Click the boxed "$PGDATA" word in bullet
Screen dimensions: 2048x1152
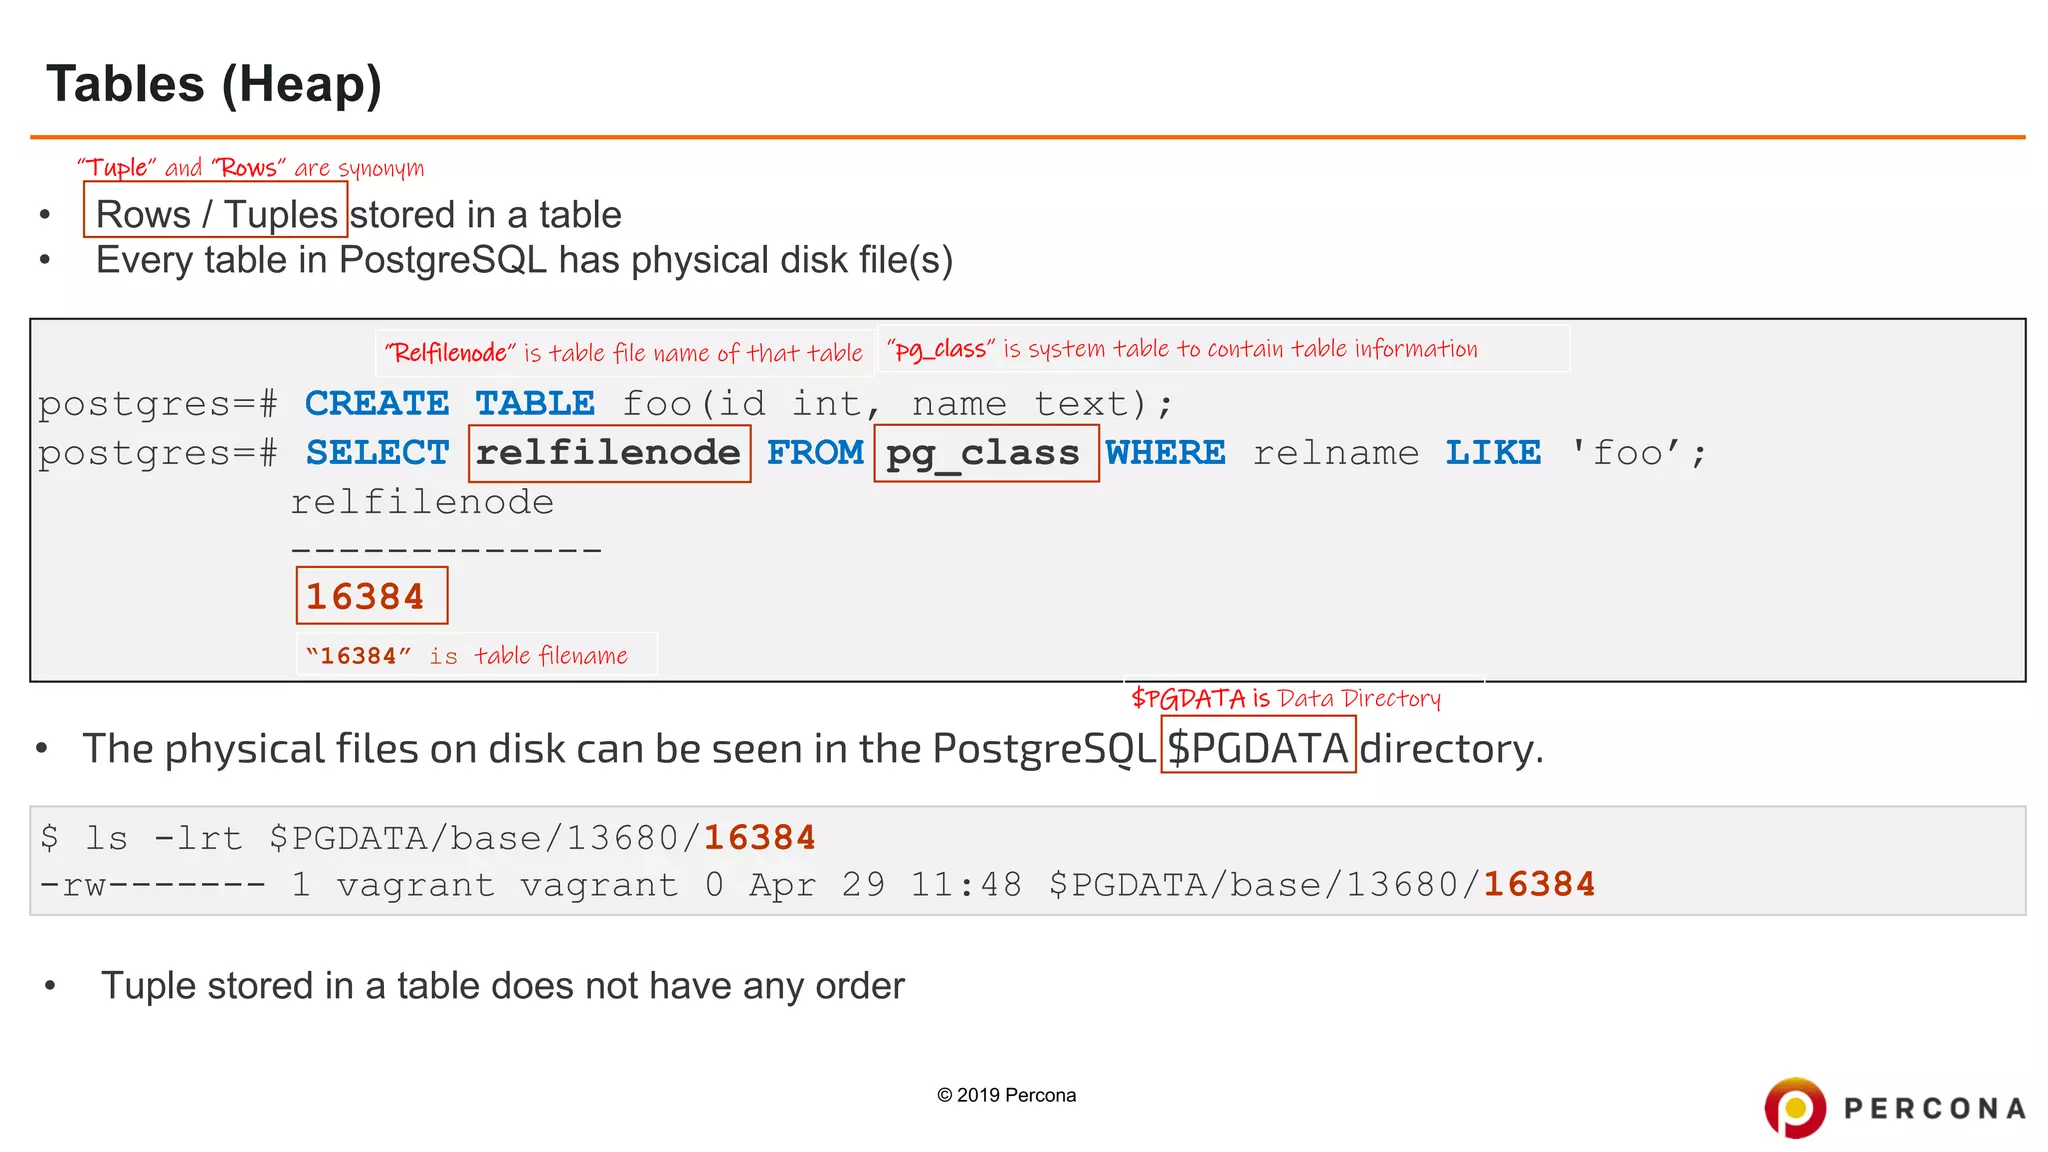click(x=1257, y=747)
